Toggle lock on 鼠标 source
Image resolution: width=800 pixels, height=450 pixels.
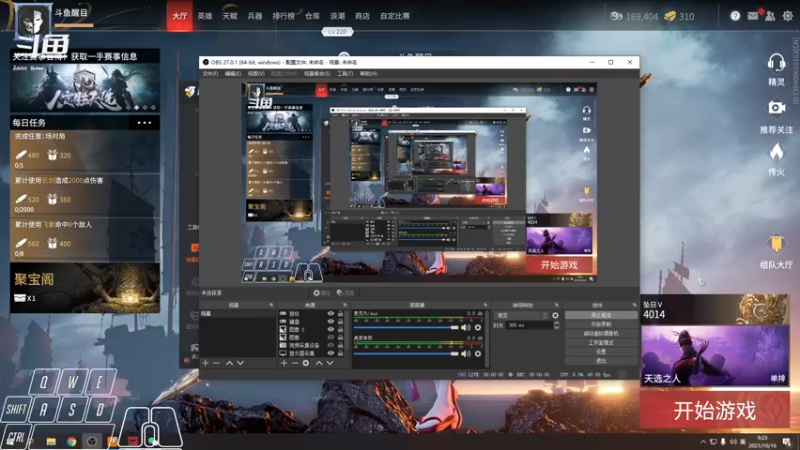[340, 314]
